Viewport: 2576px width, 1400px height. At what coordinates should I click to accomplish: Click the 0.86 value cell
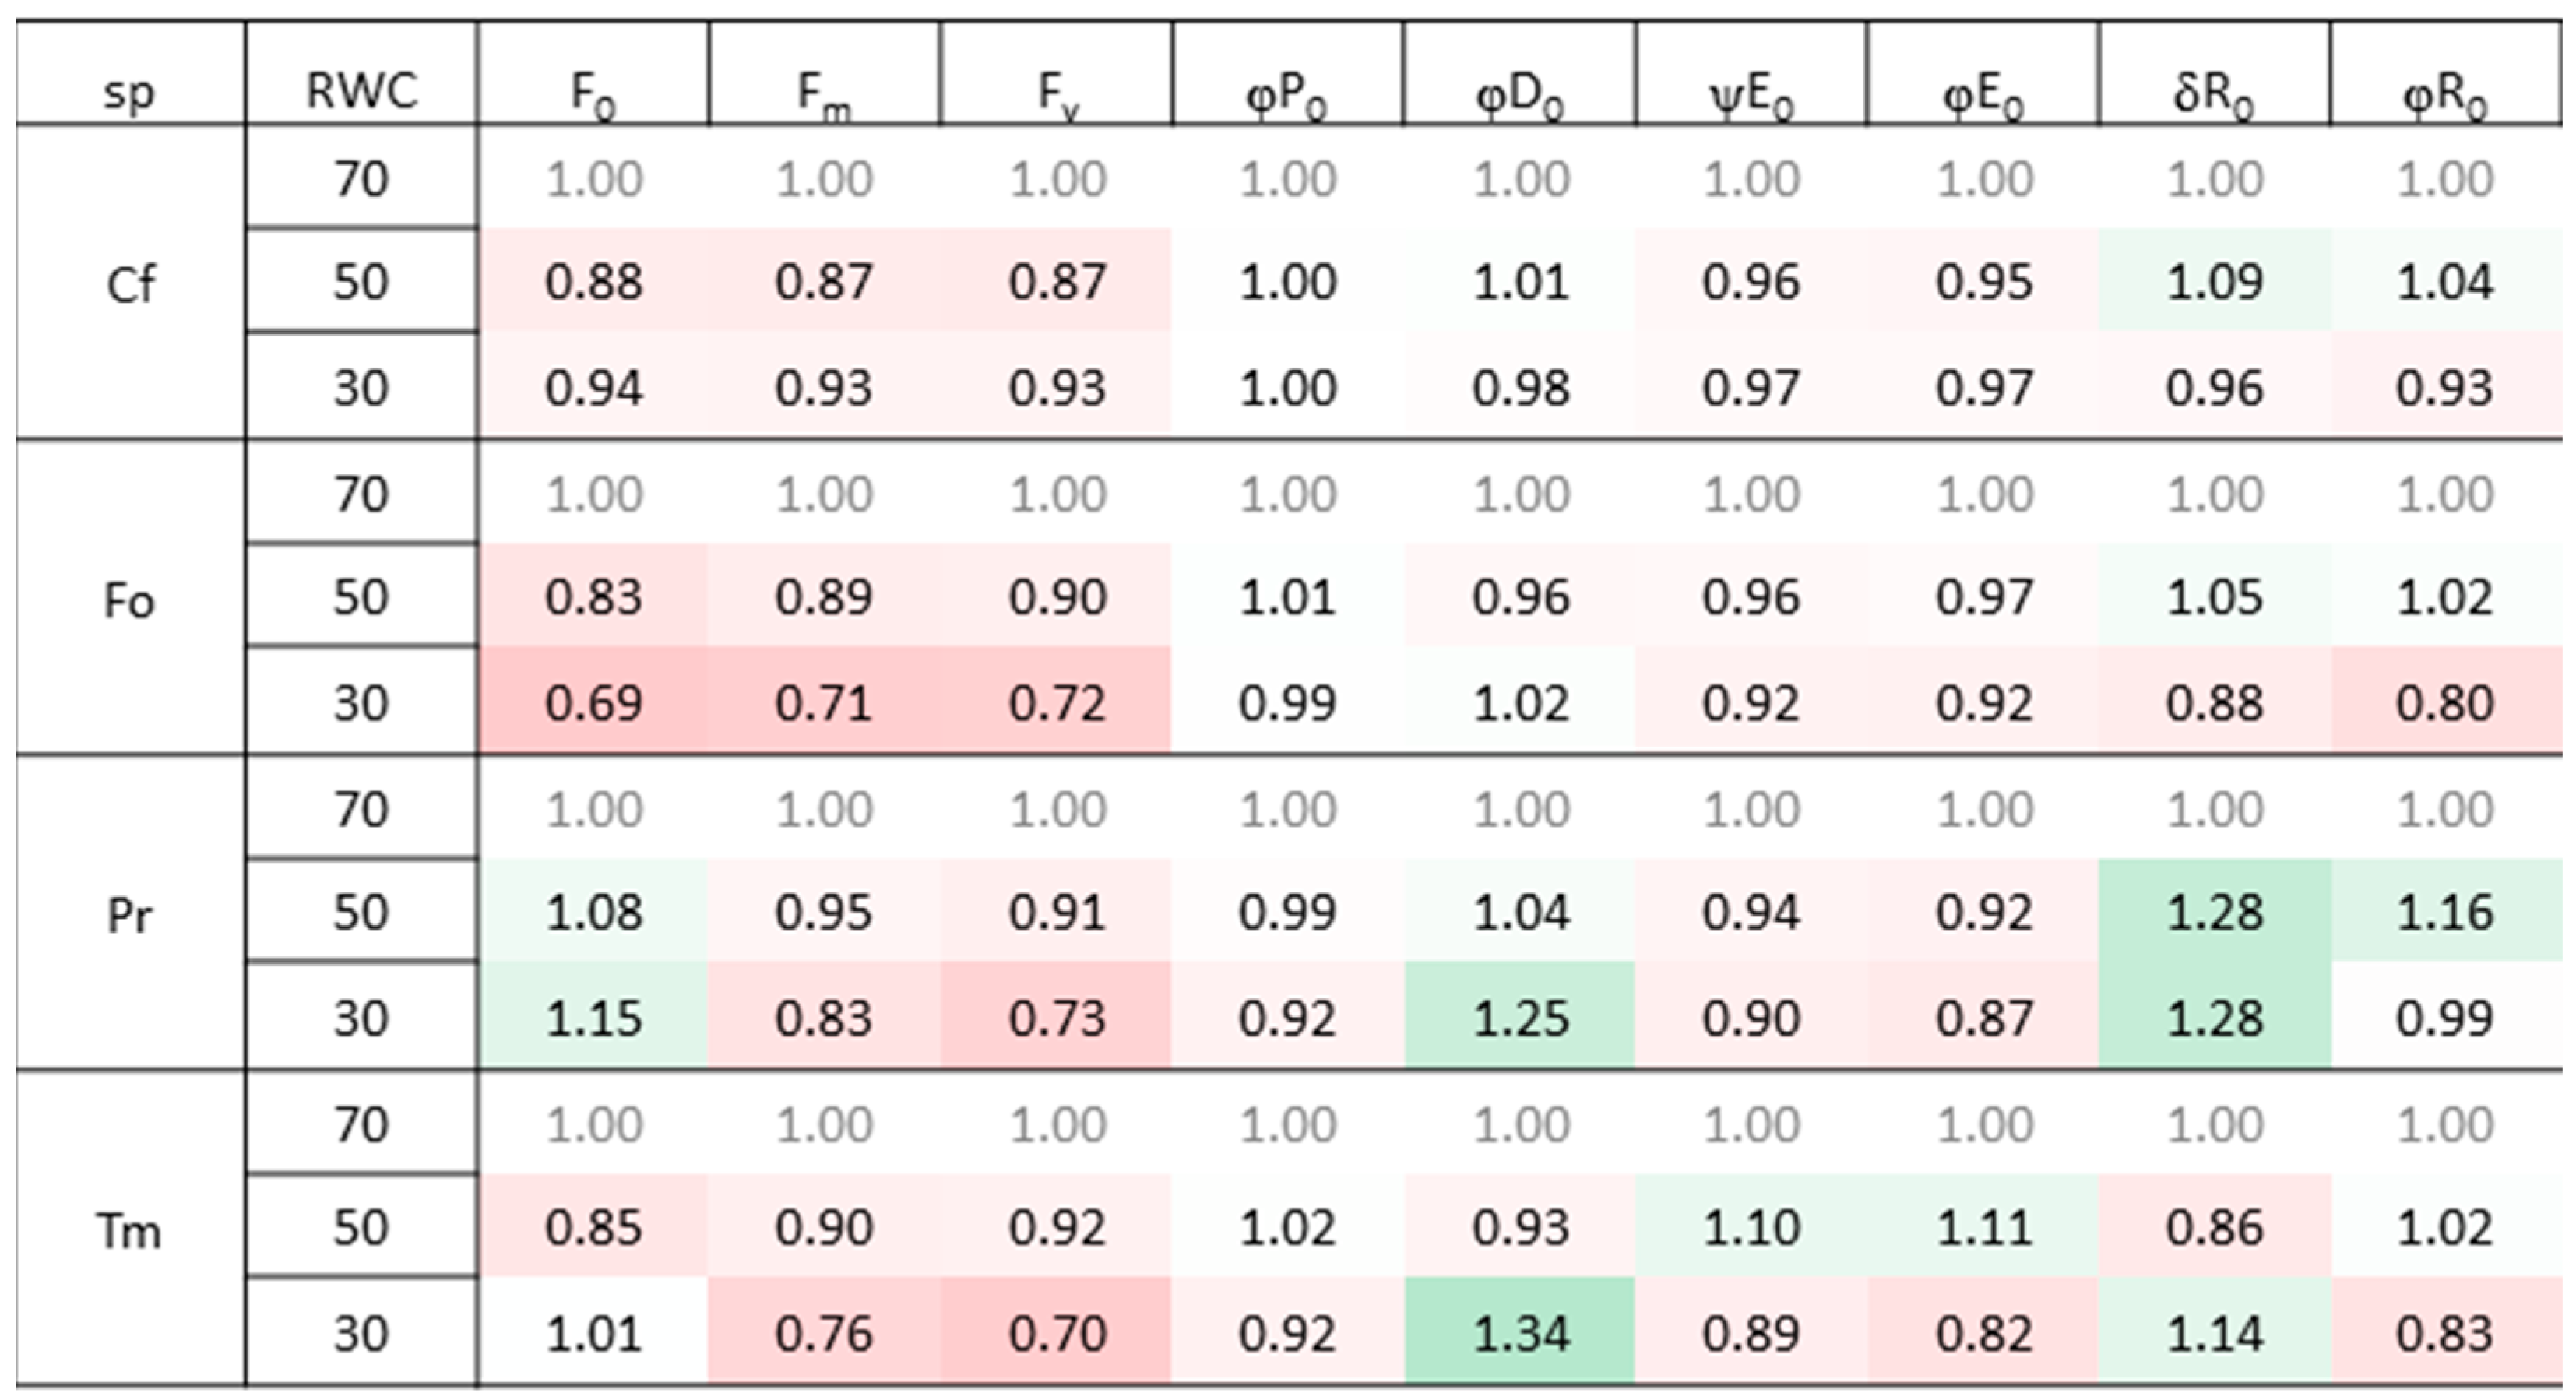pos(2214,1227)
